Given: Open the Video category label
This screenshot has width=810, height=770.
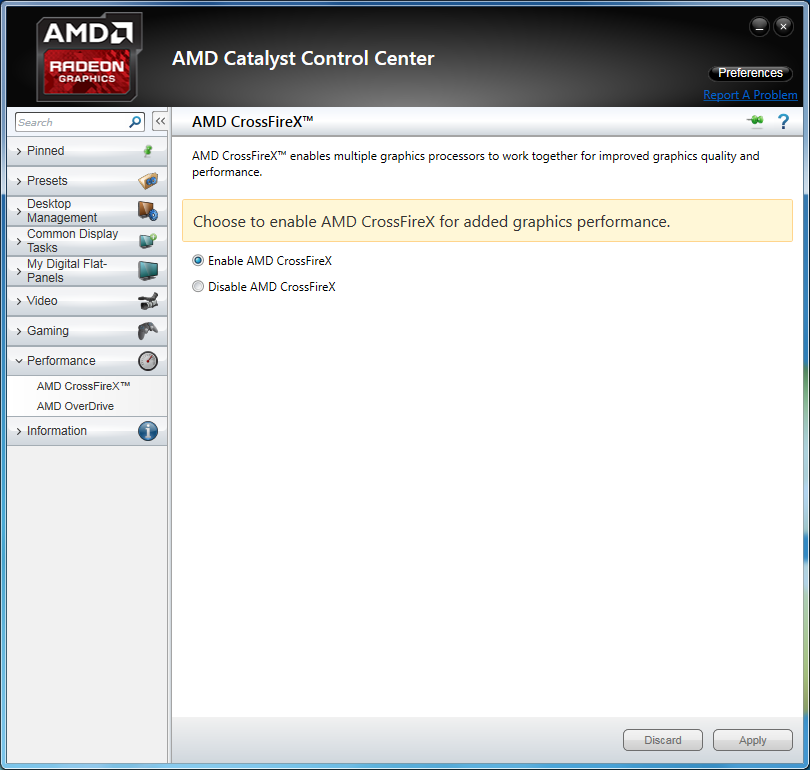Looking at the screenshot, I should pyautogui.click(x=42, y=301).
